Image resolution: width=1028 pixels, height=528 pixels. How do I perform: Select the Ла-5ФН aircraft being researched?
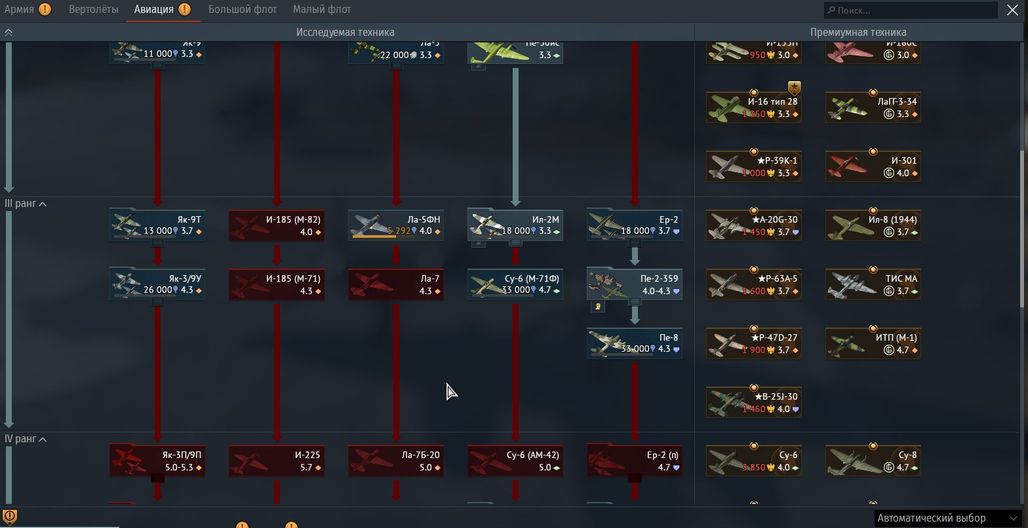(396, 225)
